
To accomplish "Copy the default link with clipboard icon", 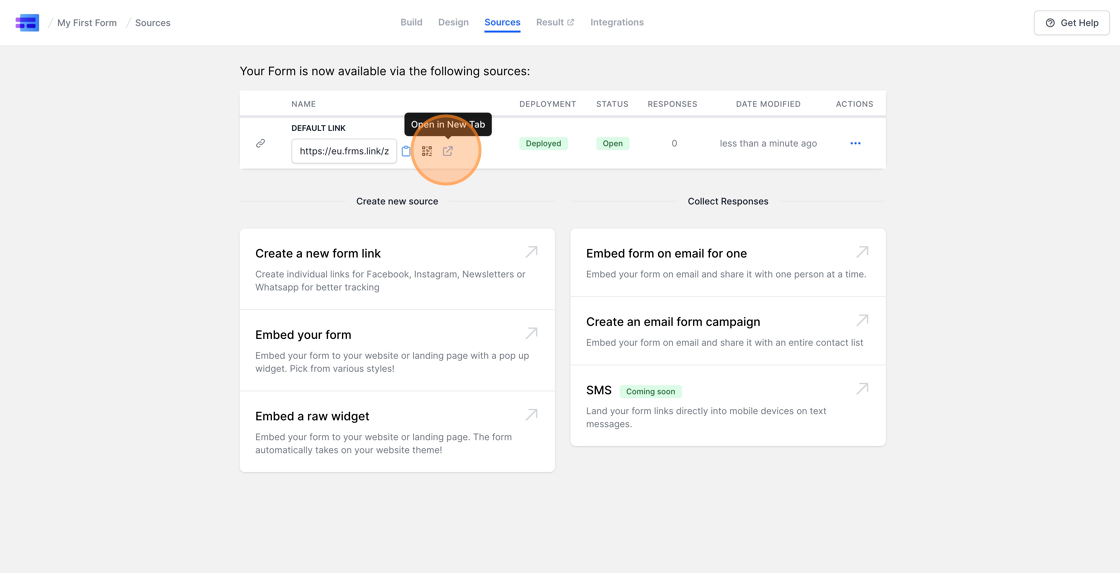I will pyautogui.click(x=406, y=151).
